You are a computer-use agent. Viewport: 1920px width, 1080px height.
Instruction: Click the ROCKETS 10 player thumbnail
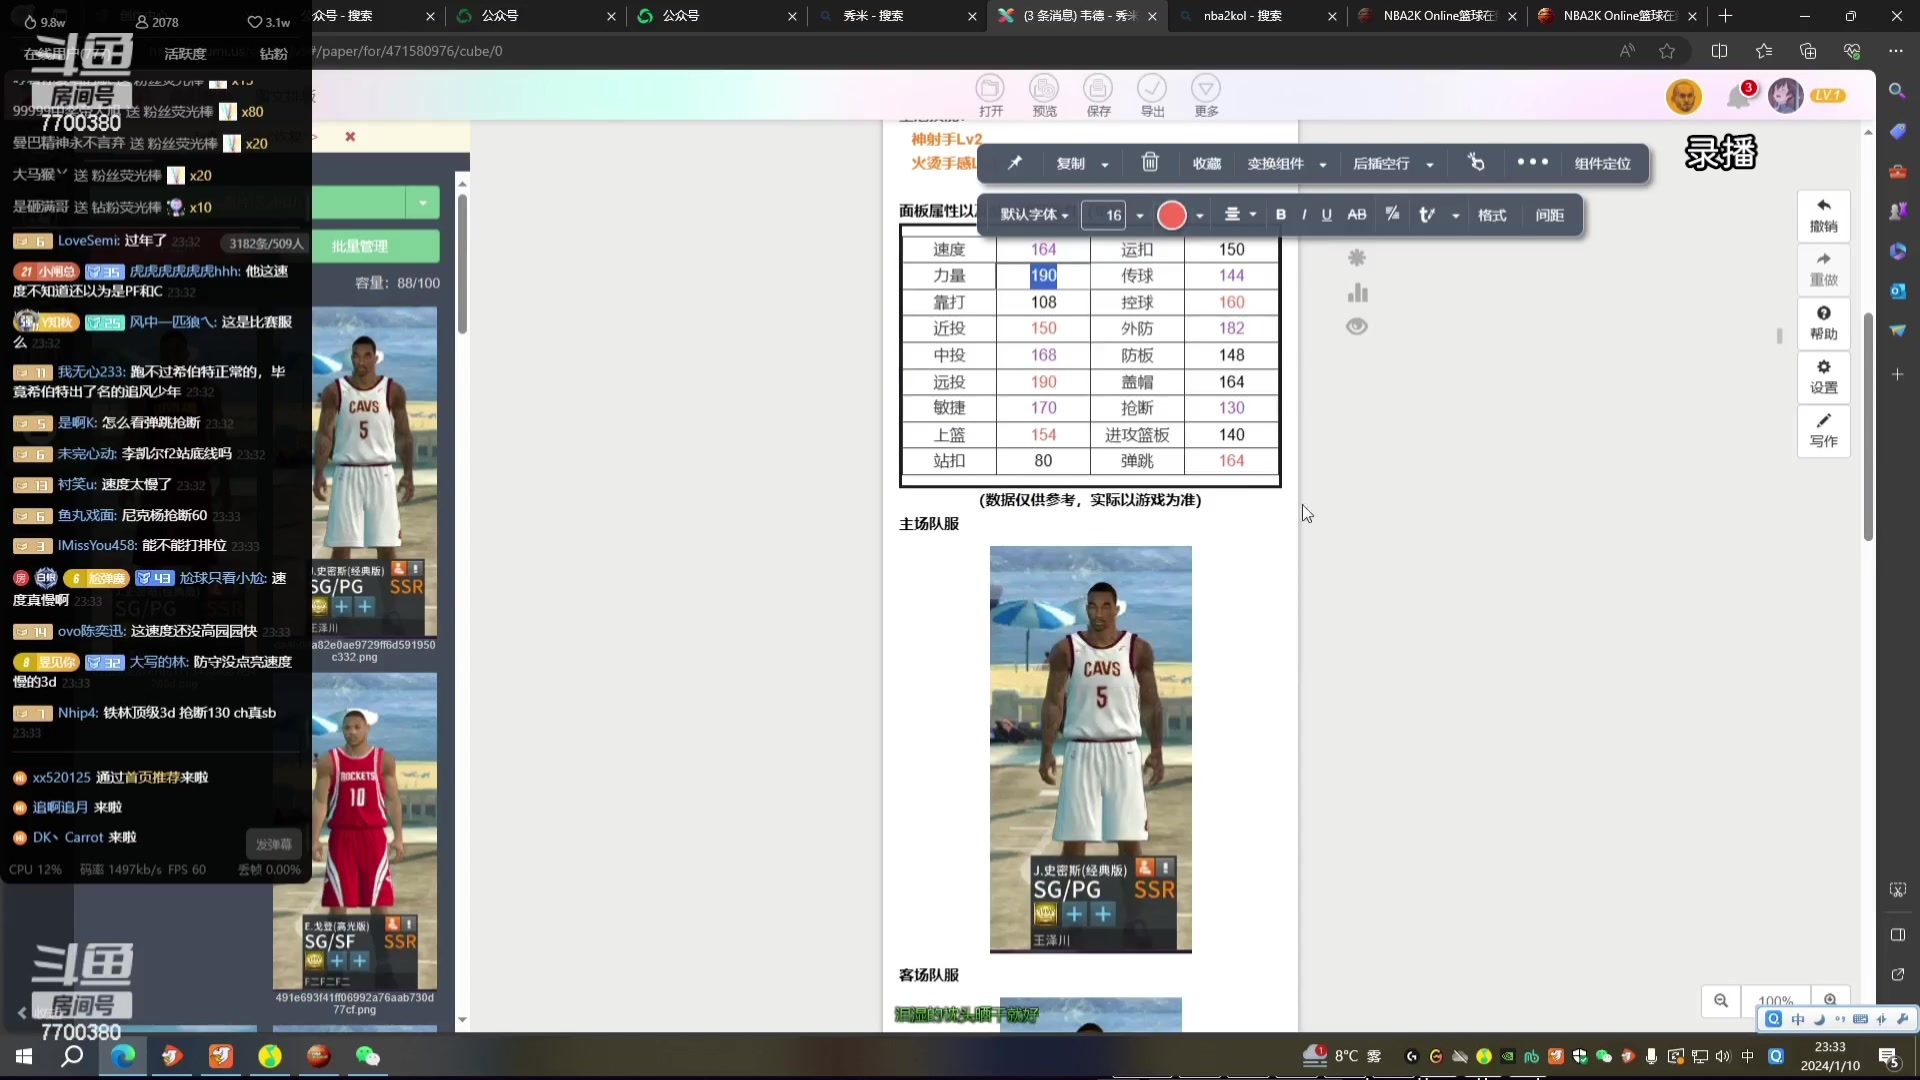[x=355, y=832]
